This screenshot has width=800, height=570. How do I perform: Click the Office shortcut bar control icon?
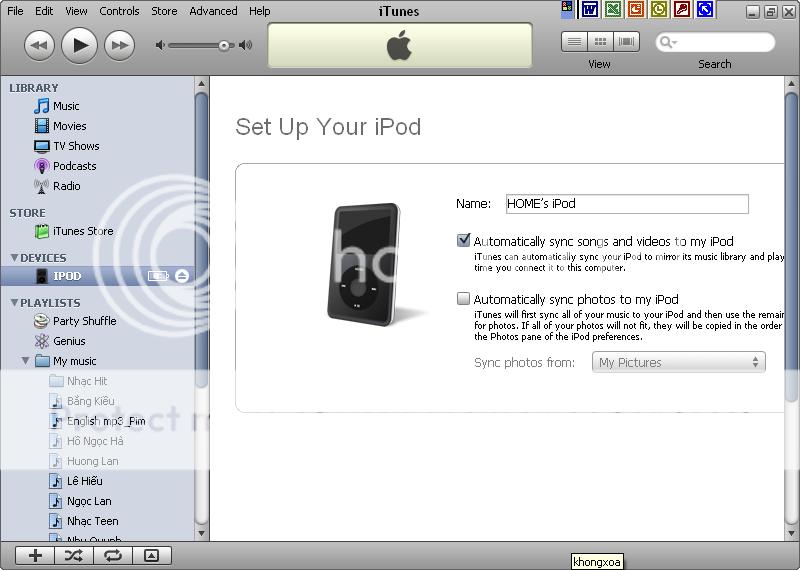pyautogui.click(x=567, y=9)
